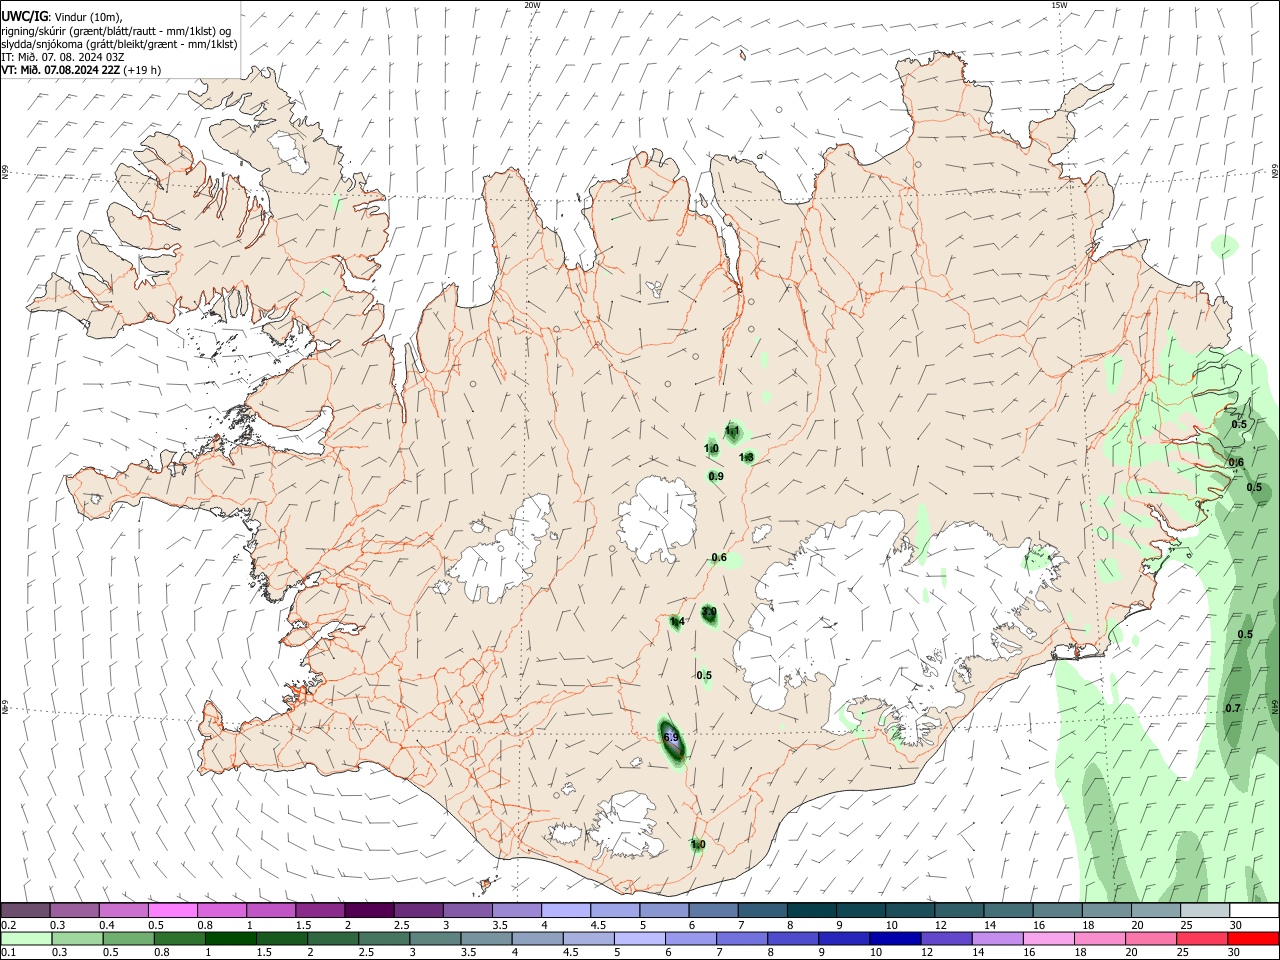Pick the dark teal upper-row swatch labeled 8
Viewport: 1280px width, 960px height.
point(811,911)
